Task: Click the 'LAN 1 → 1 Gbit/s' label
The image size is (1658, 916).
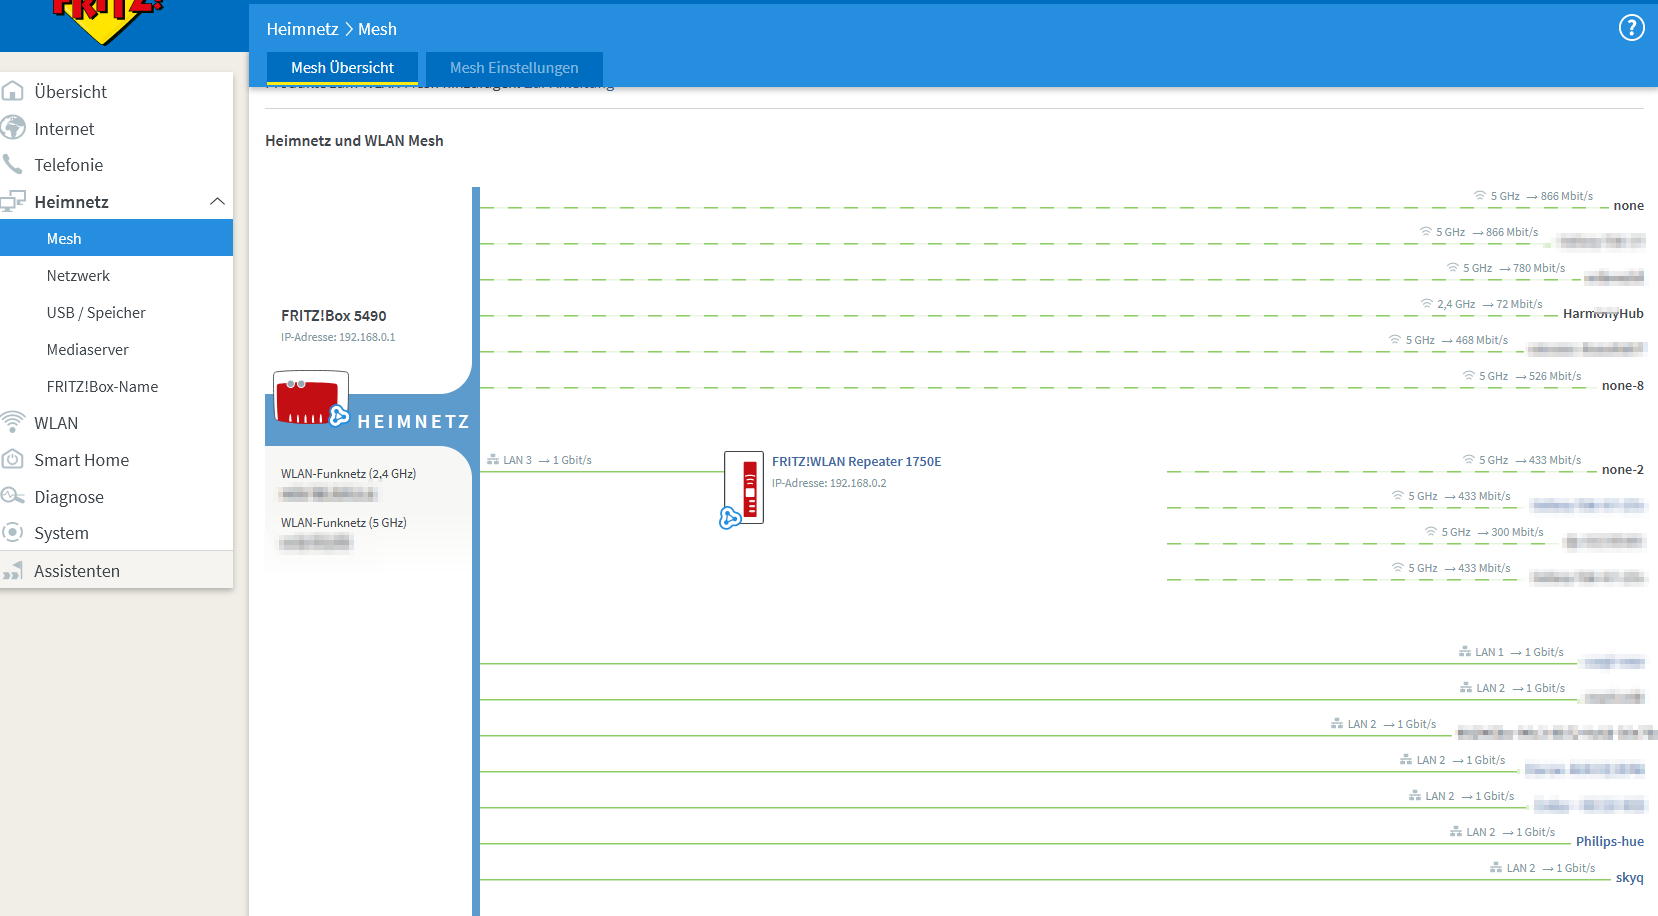Action: tap(1520, 652)
